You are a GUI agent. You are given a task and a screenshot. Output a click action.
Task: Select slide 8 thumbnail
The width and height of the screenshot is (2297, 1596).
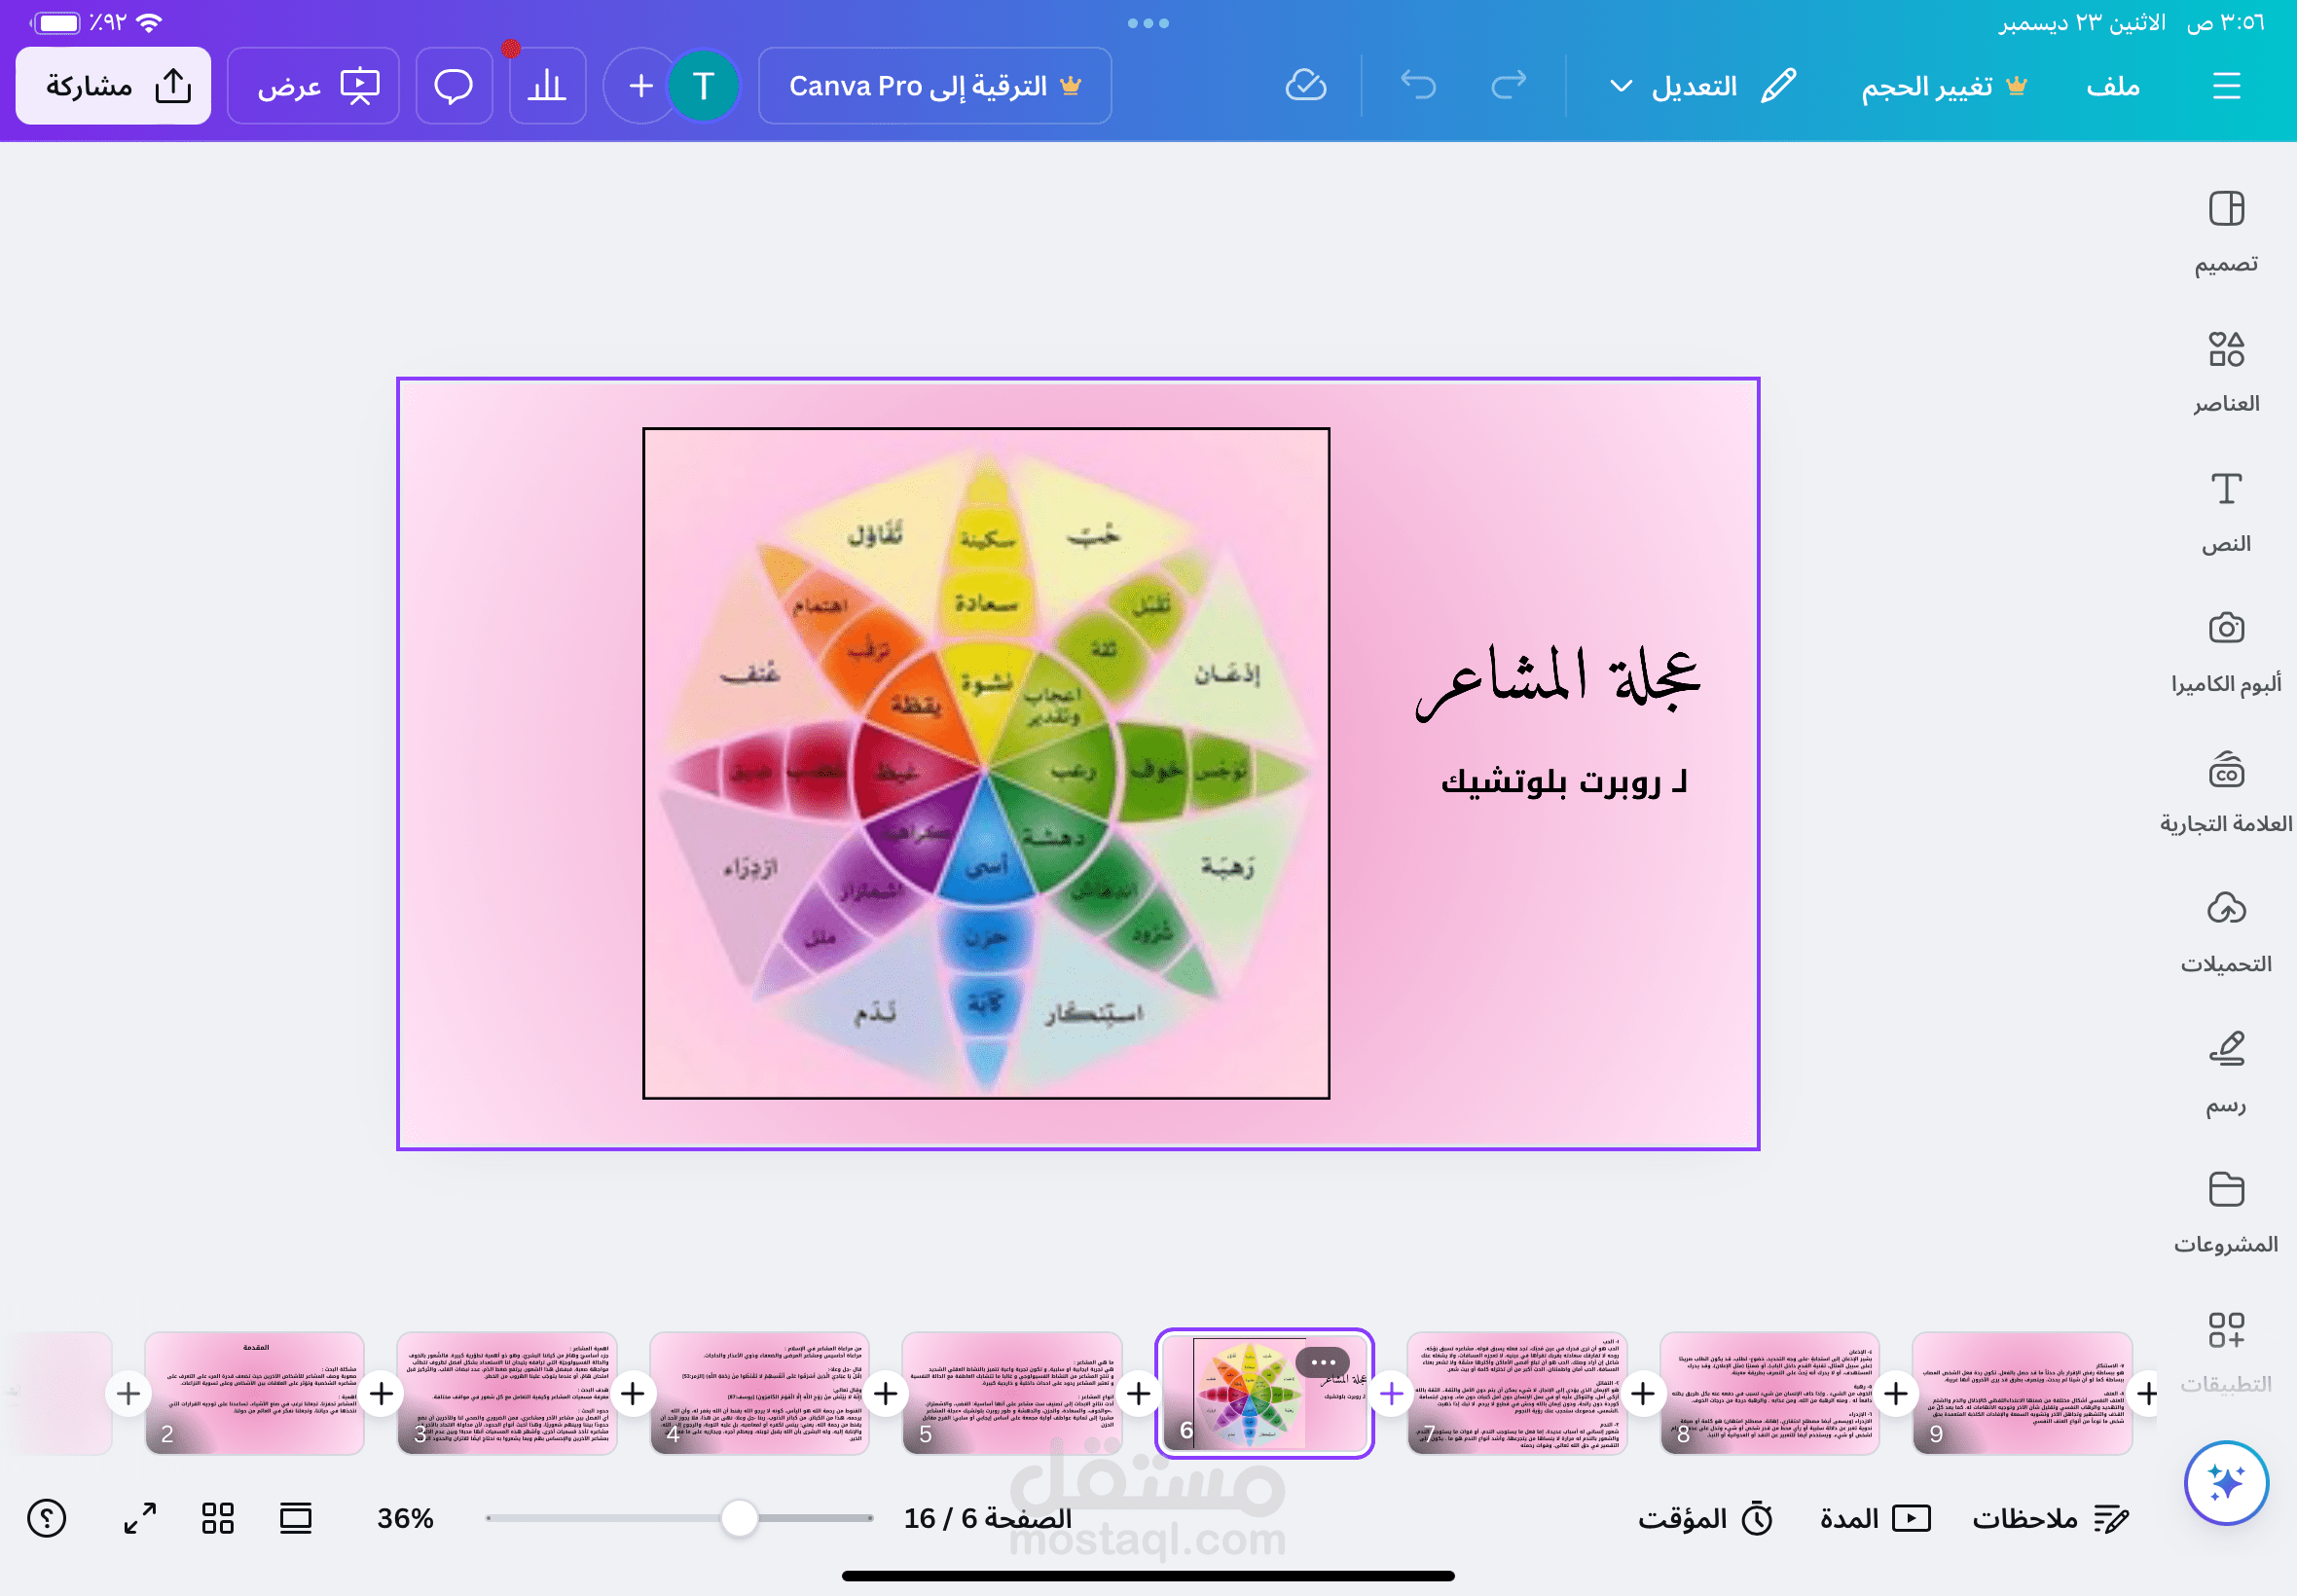pyautogui.click(x=1769, y=1393)
